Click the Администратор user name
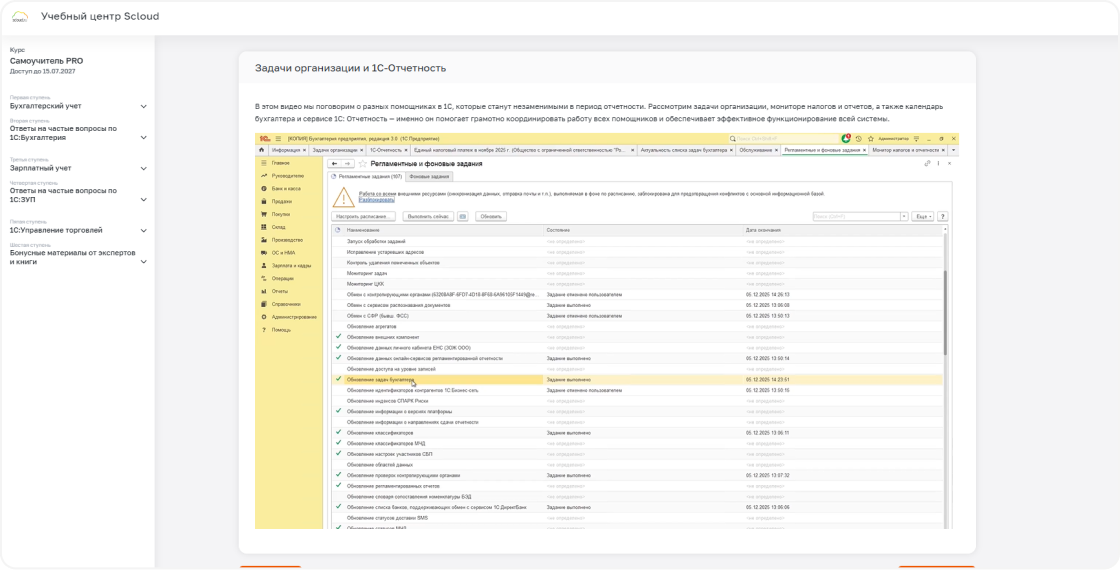 pyautogui.click(x=893, y=139)
